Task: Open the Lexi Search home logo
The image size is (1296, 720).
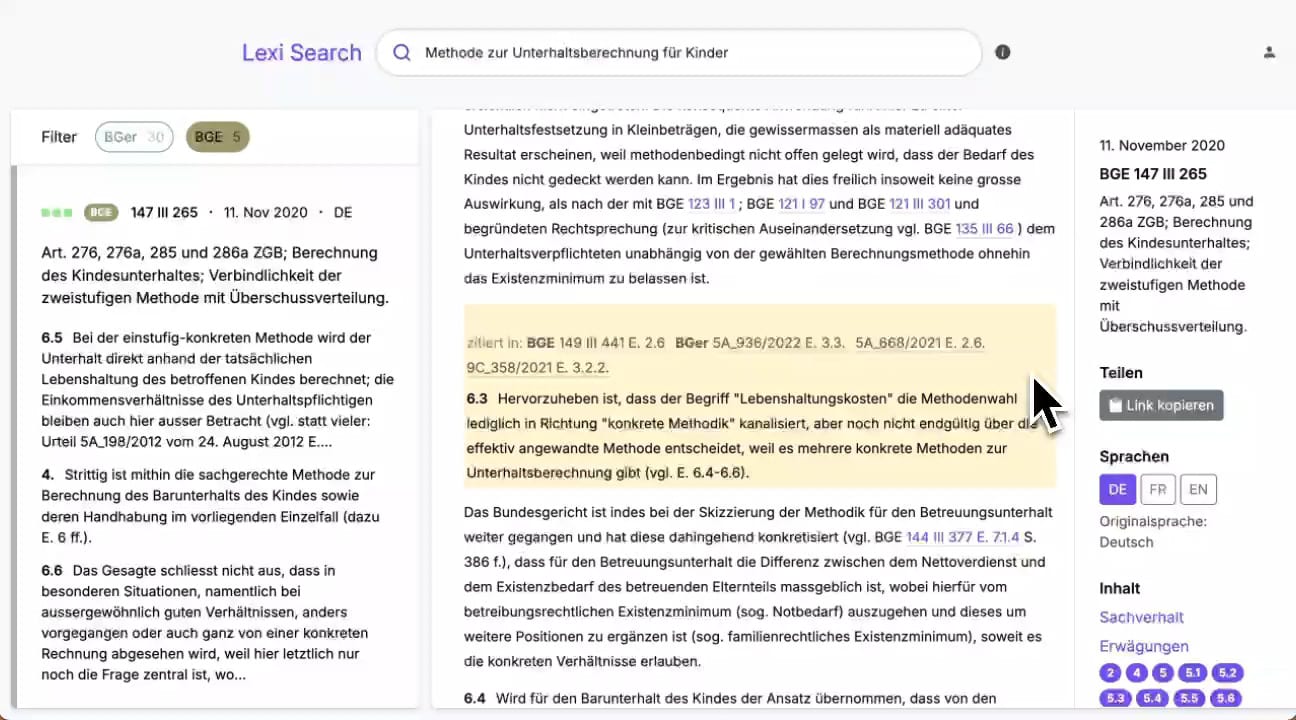Action: tap(301, 53)
